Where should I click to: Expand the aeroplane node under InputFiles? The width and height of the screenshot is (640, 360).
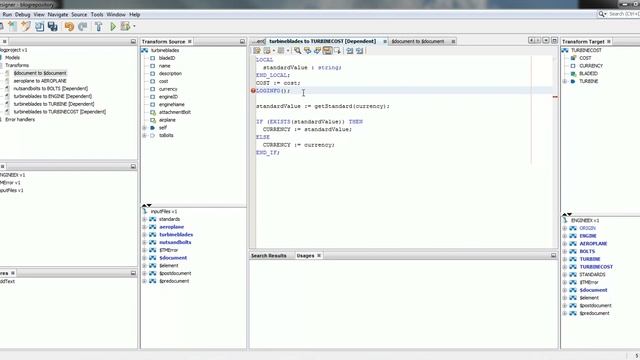pyautogui.click(x=144, y=227)
